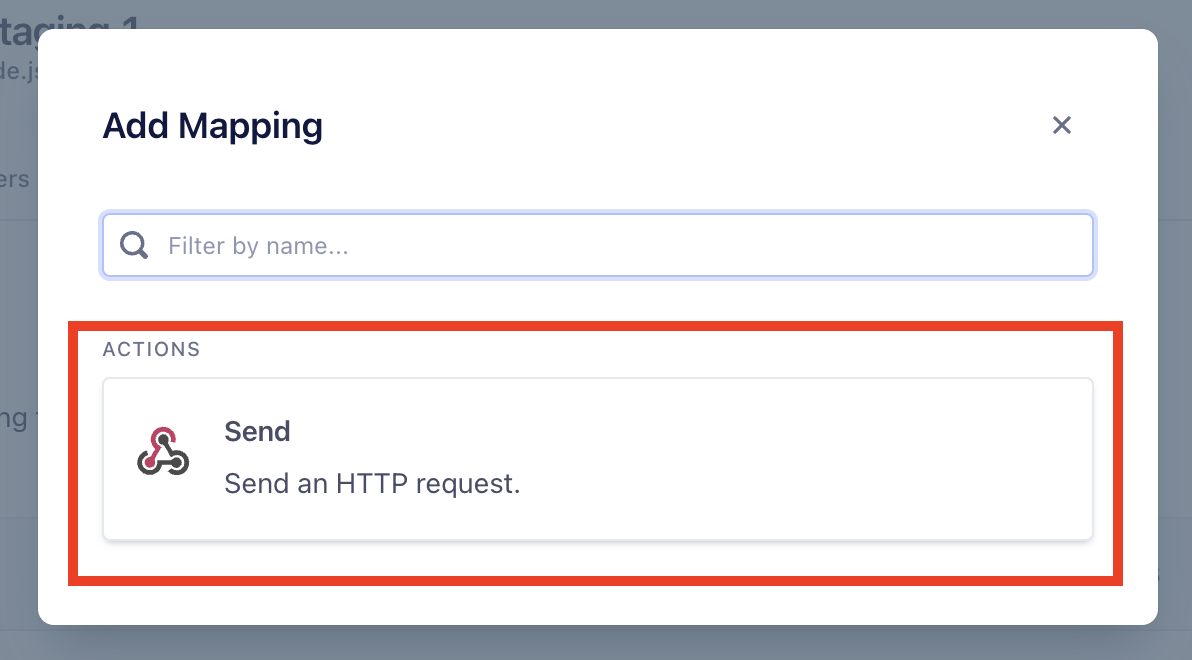This screenshot has width=1192, height=660.
Task: Click the magnifying glass search icon
Action: pos(134,245)
